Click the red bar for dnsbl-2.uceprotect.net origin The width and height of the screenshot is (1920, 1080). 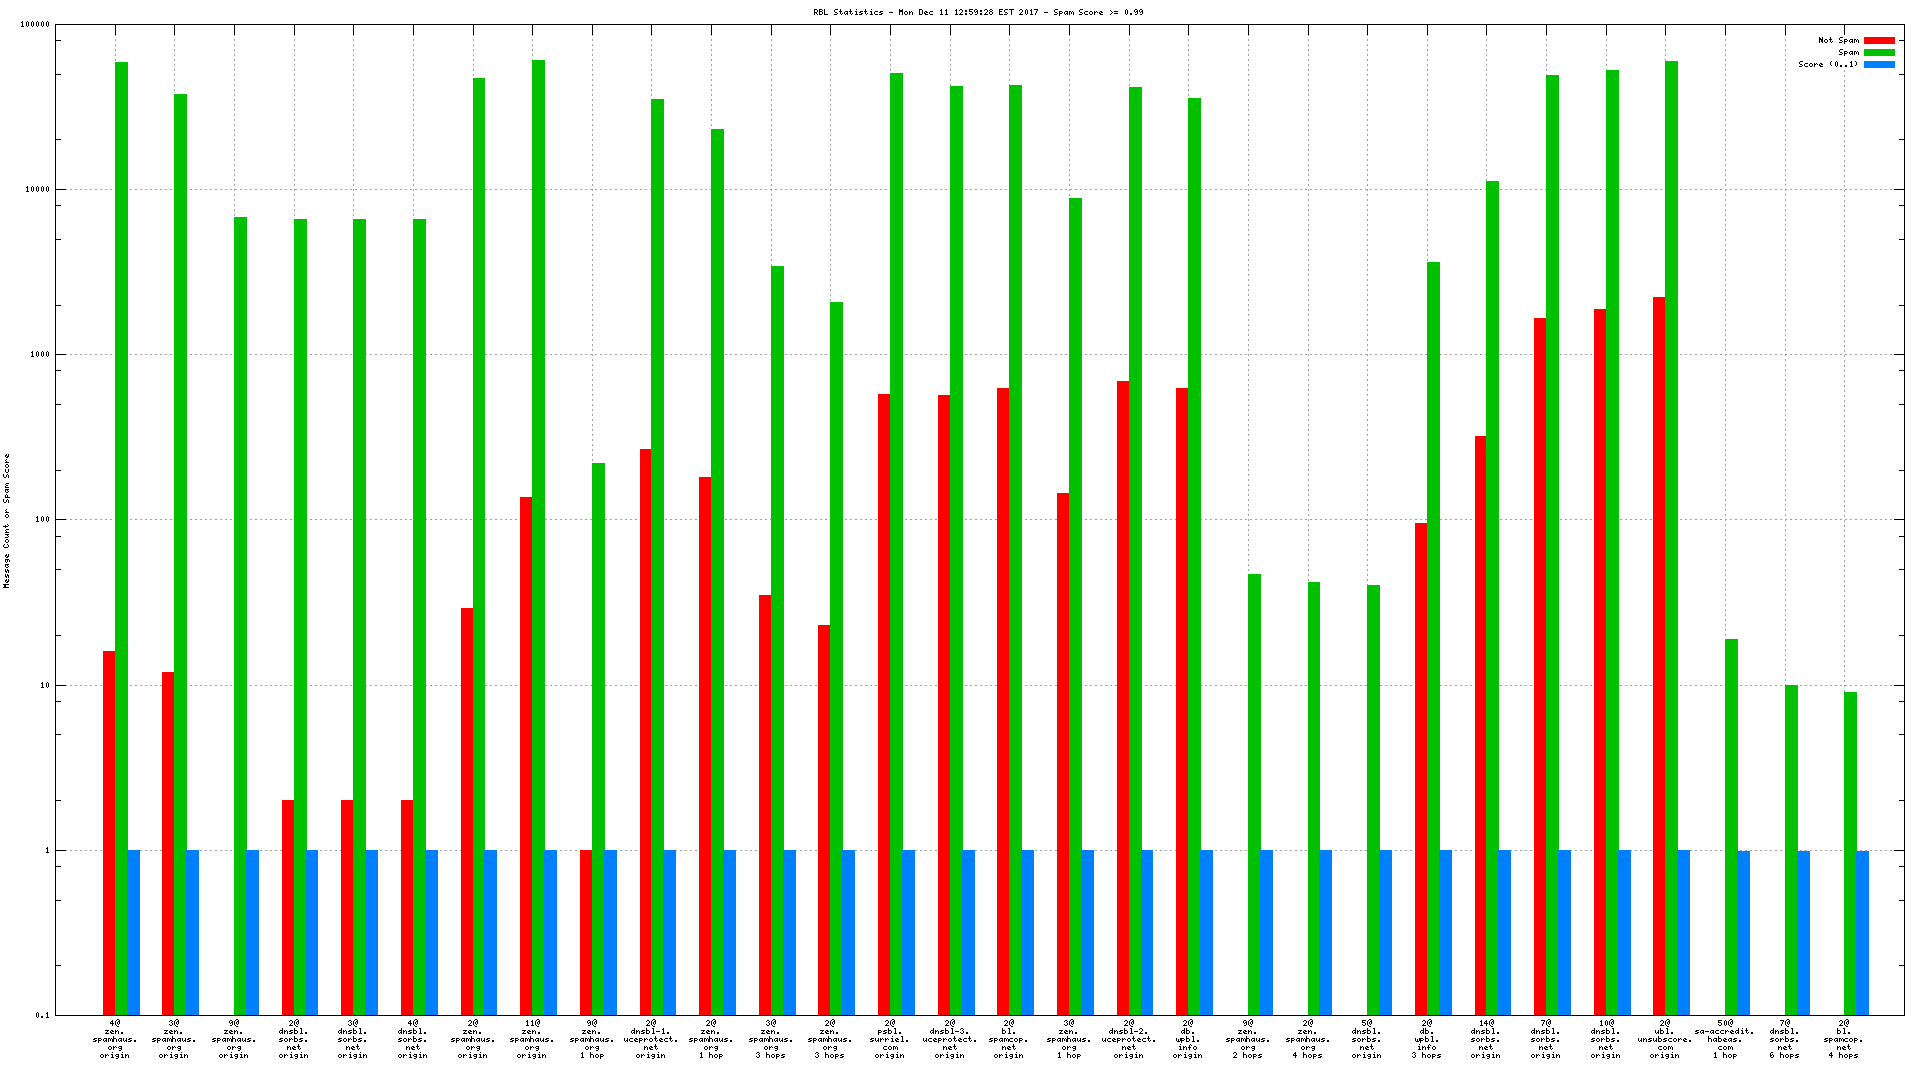pos(1123,700)
